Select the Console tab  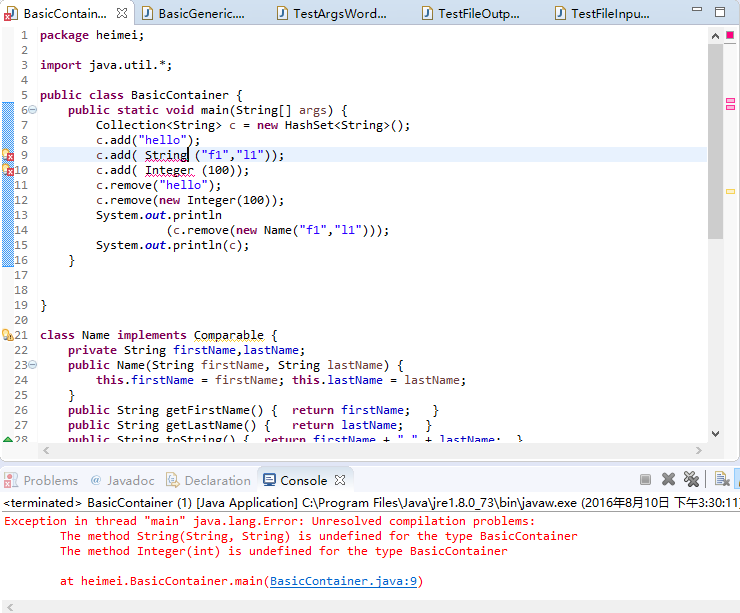click(303, 480)
